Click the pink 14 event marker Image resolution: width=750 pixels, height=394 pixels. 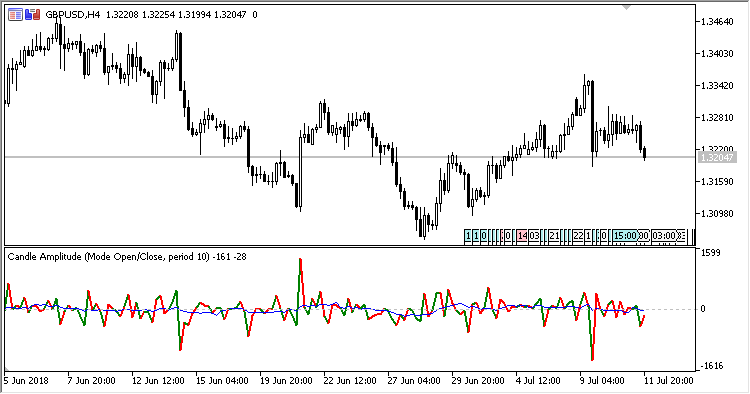pos(522,236)
